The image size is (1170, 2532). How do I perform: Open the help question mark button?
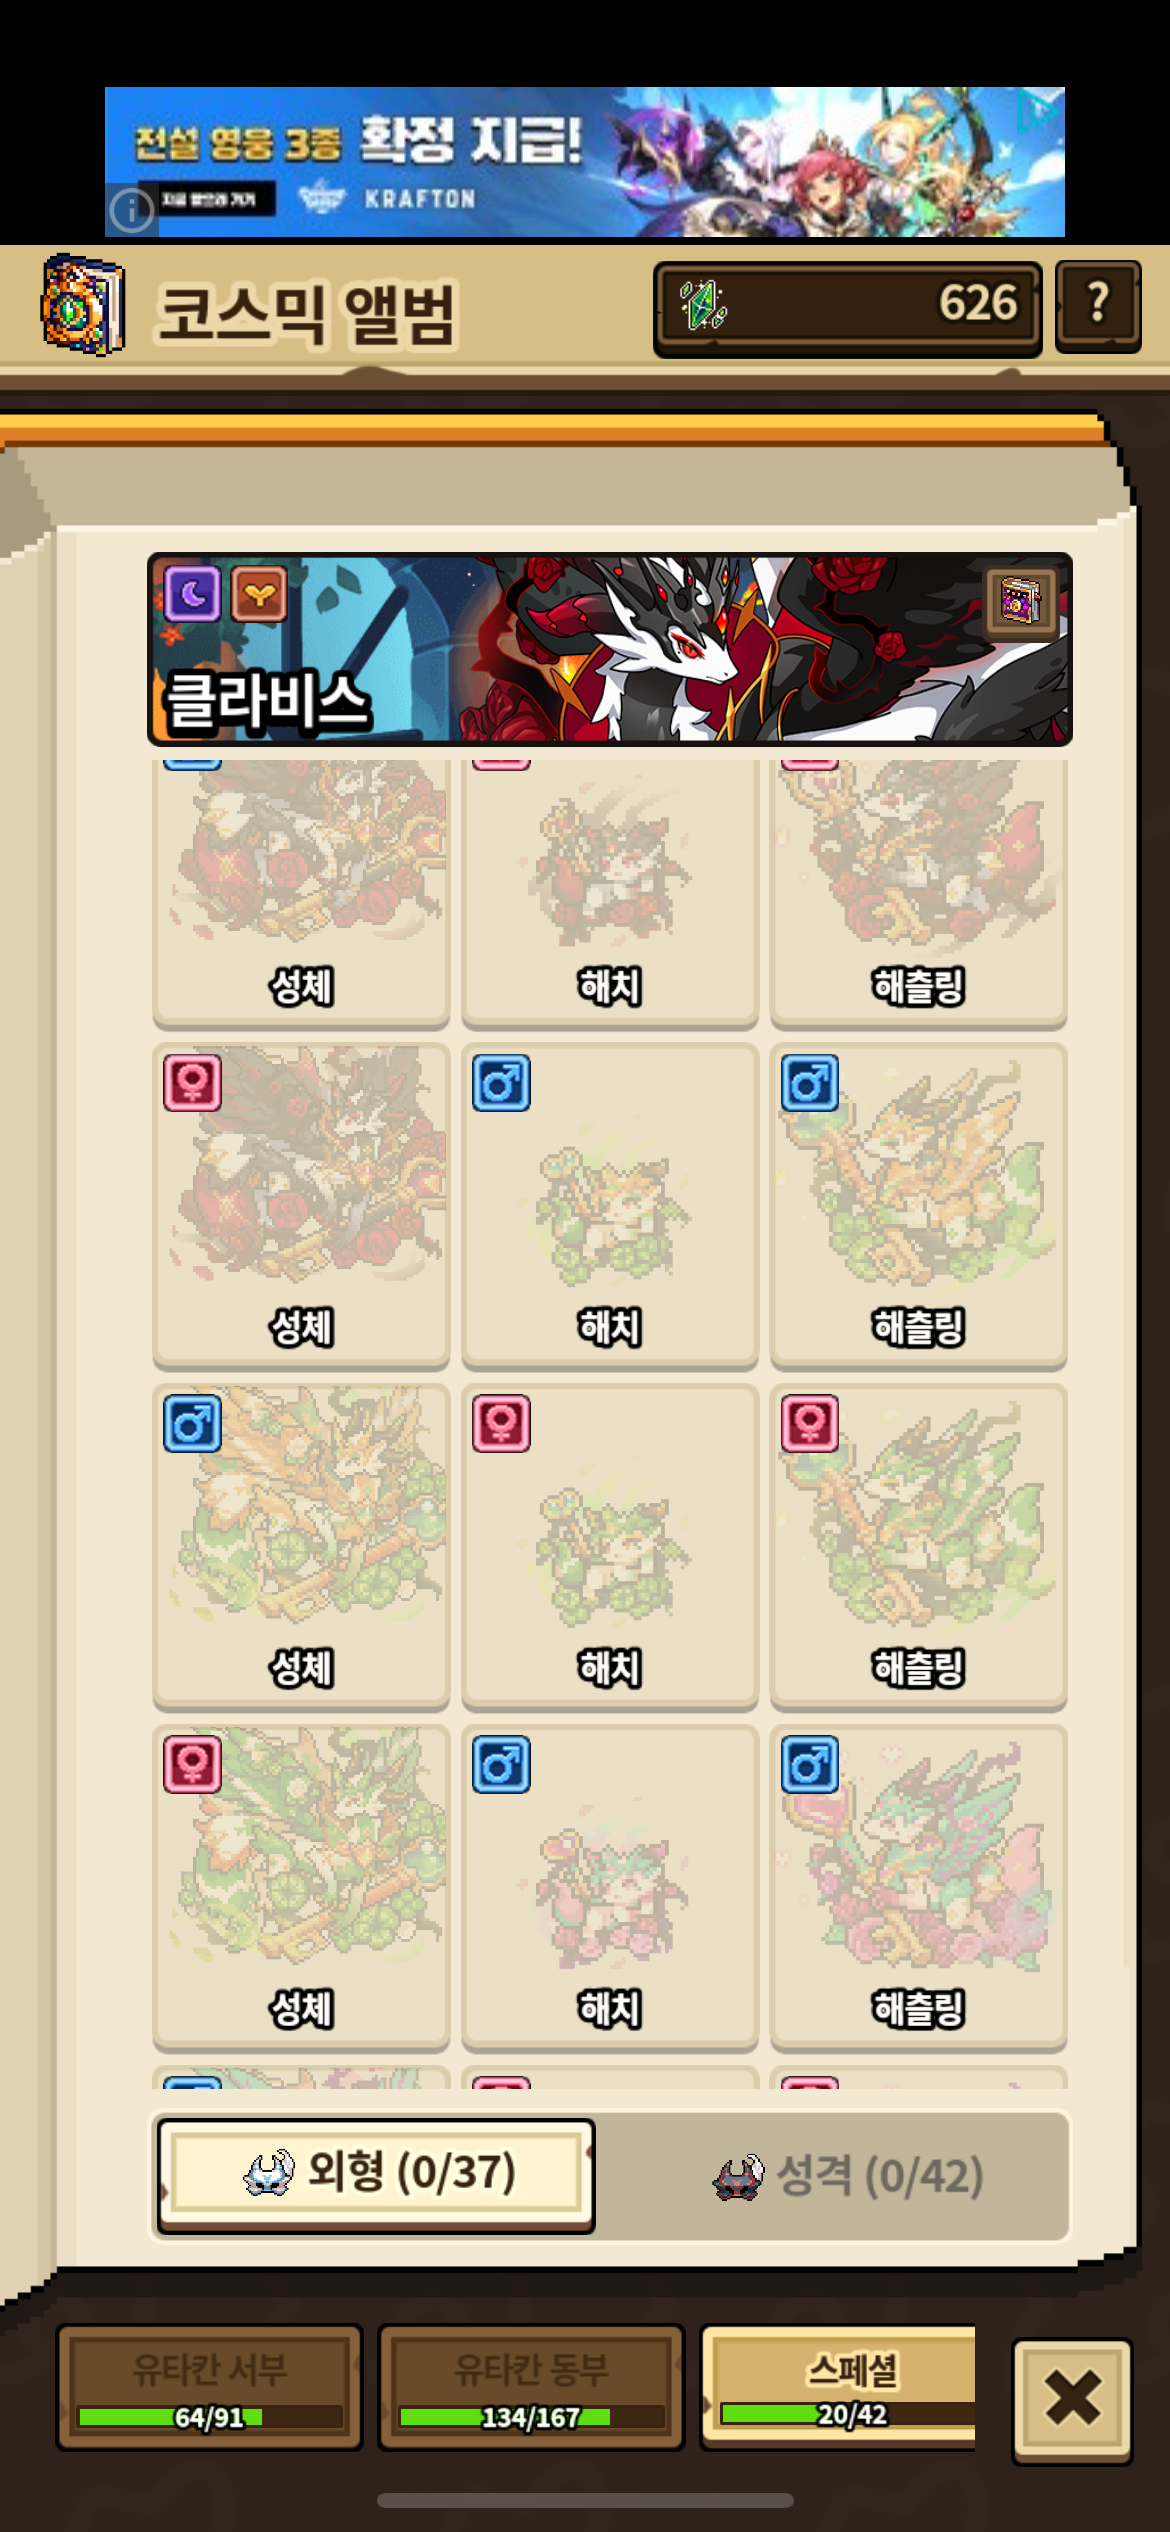1098,306
